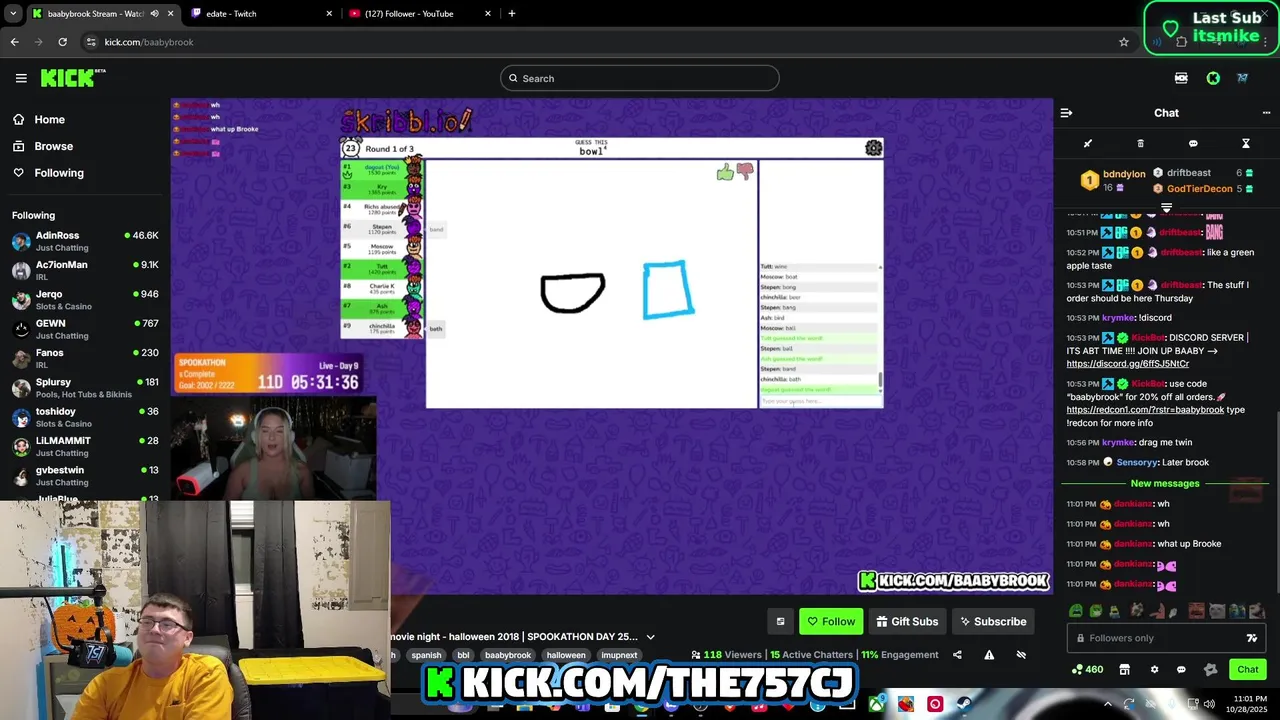Click the green thumbs-up in skribbl game
The width and height of the screenshot is (1280, 720).
click(725, 173)
